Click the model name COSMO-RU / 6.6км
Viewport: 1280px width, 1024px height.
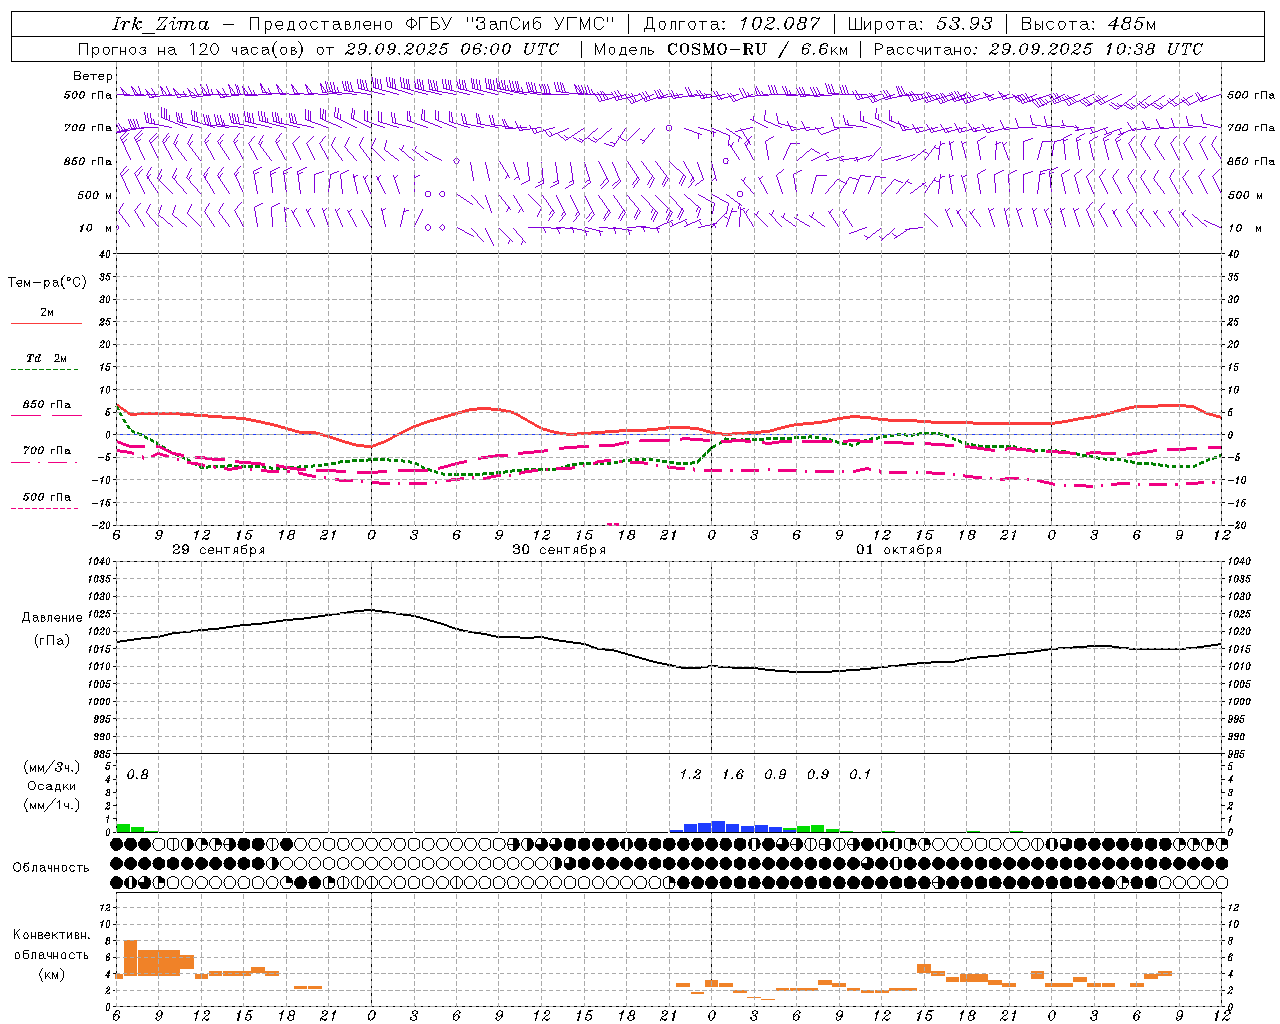757,49
